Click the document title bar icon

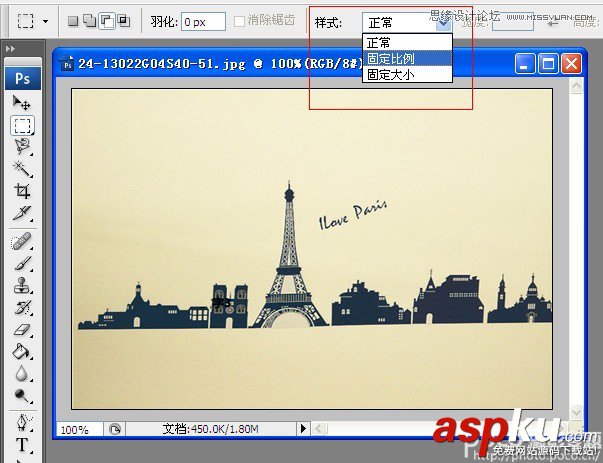tap(68, 64)
